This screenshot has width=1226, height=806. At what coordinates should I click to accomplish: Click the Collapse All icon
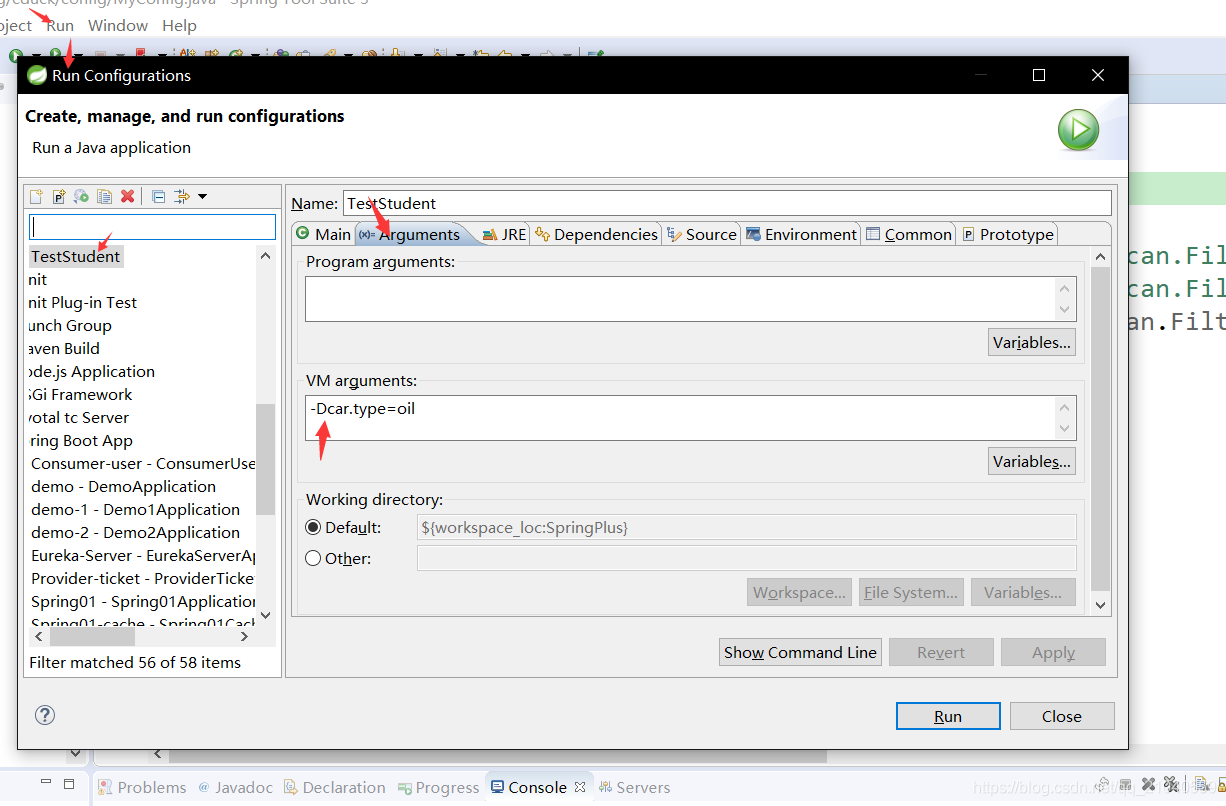click(158, 196)
